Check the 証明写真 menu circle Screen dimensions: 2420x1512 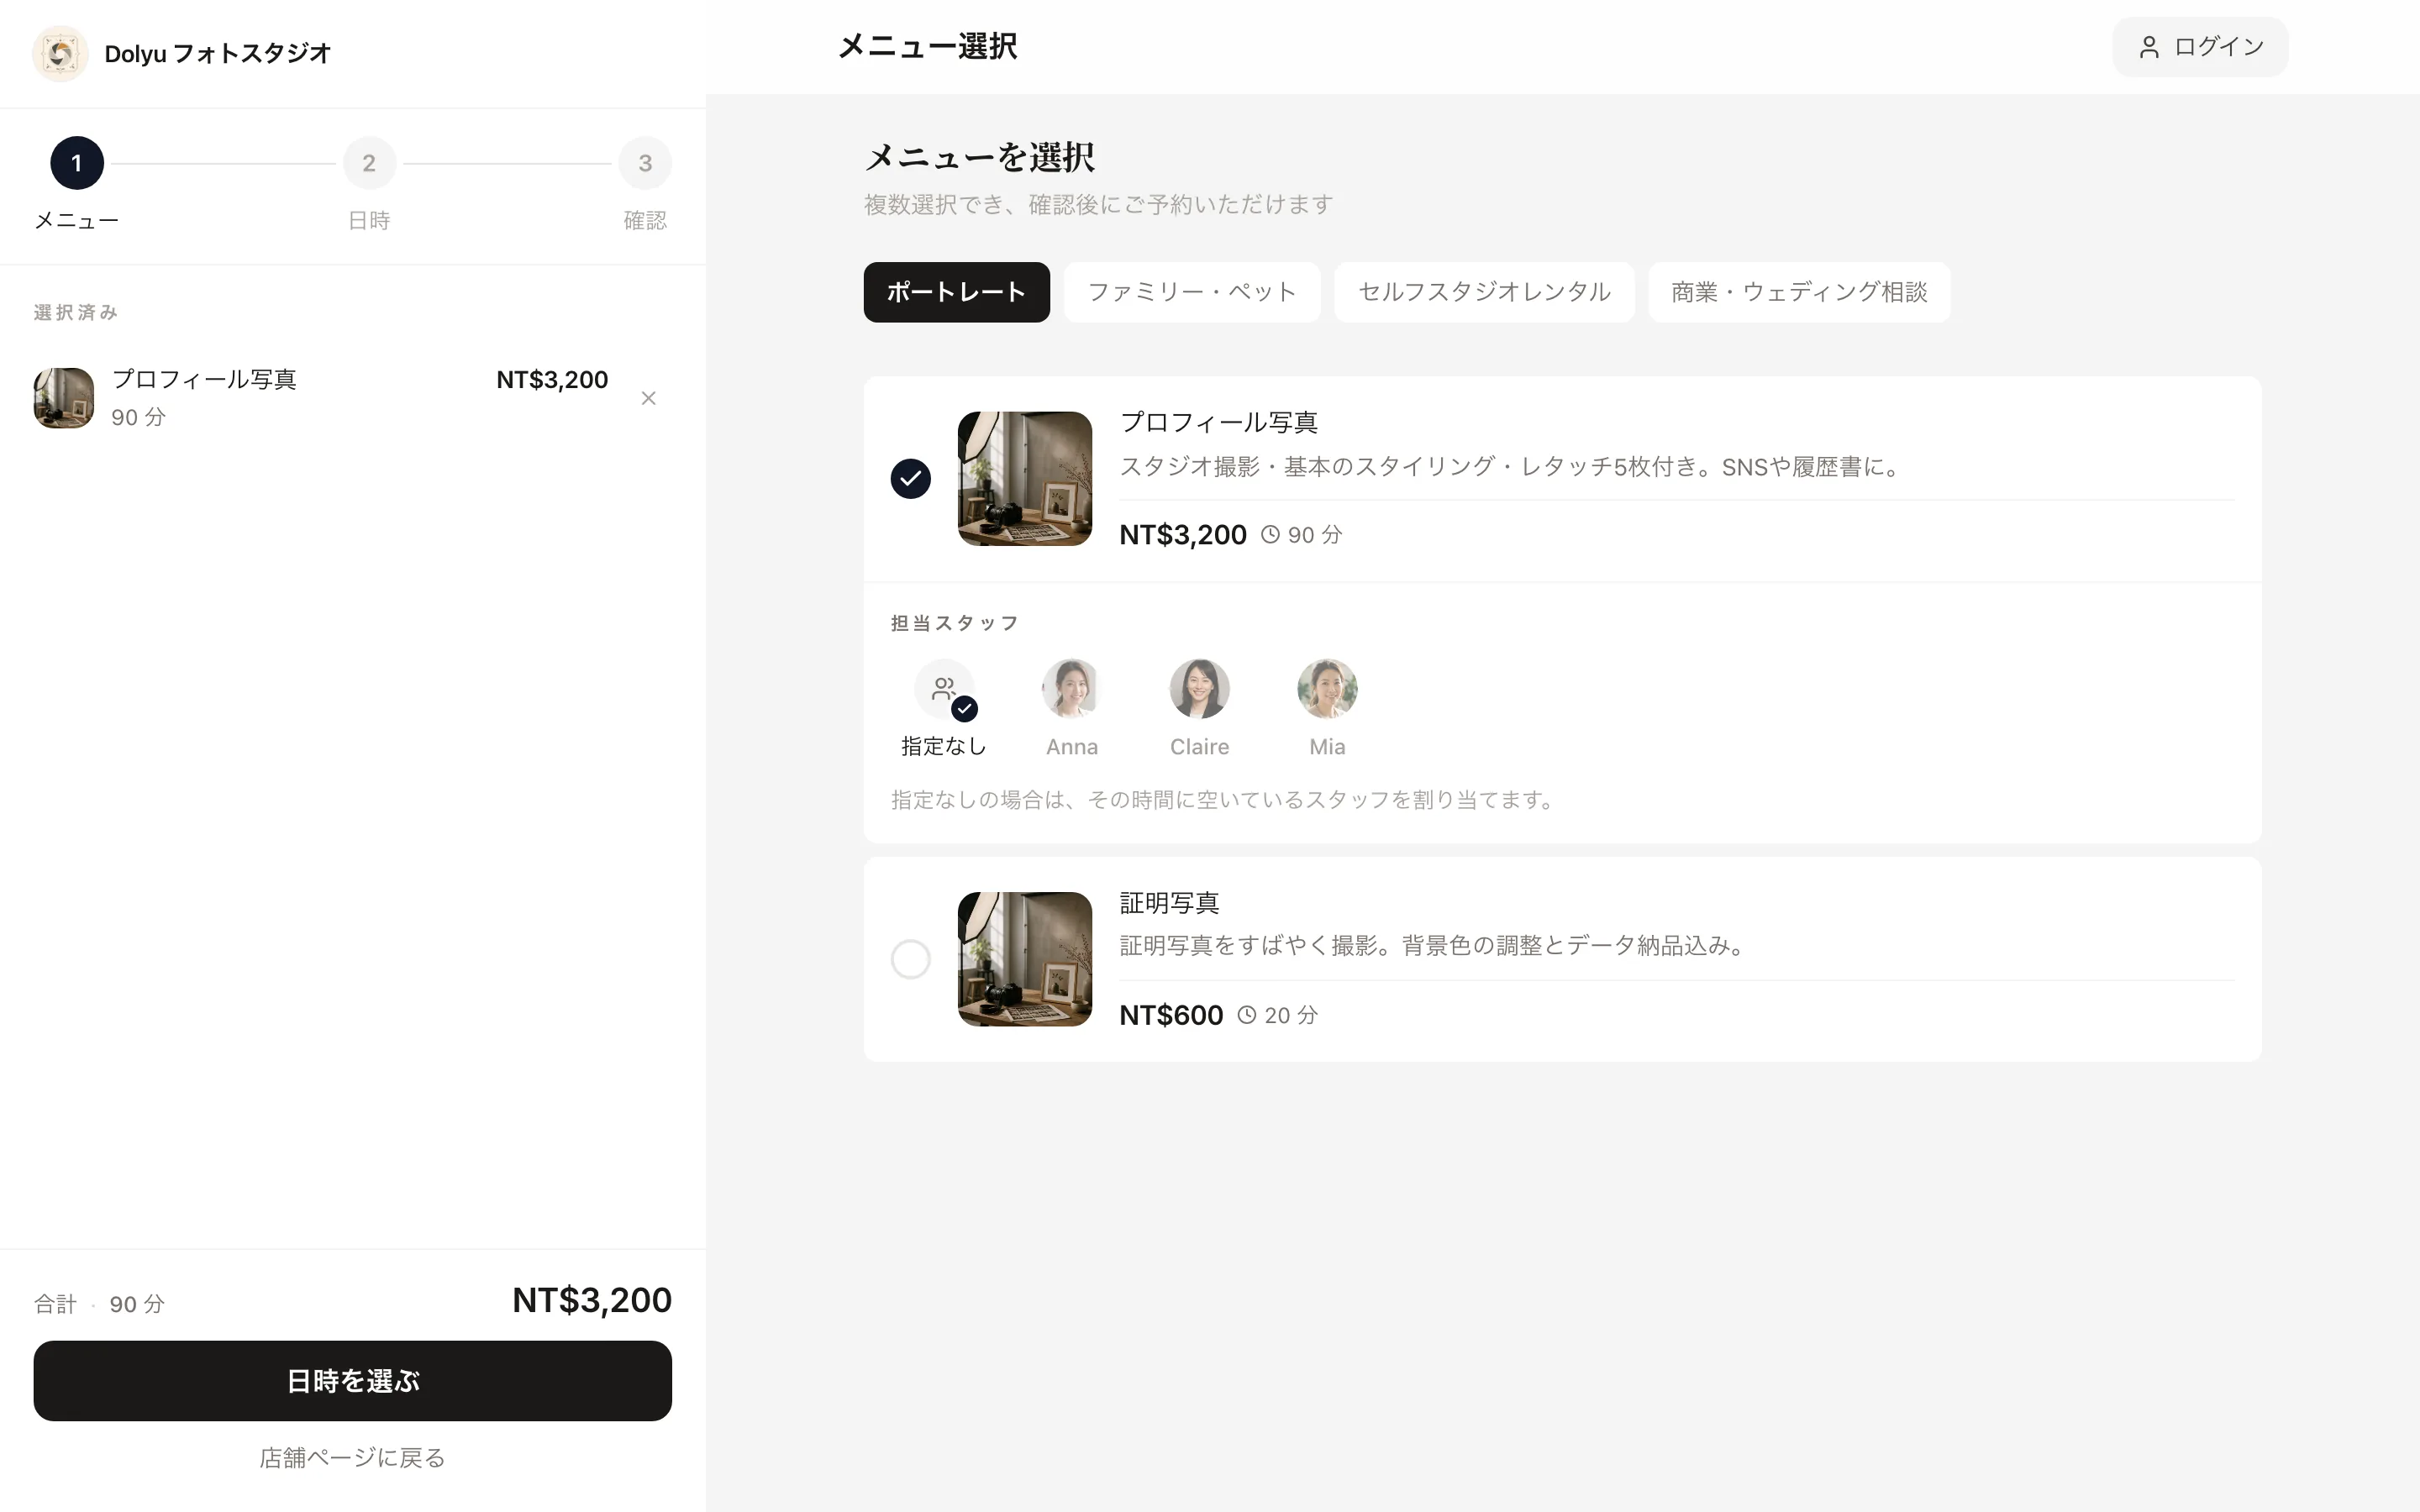(910, 959)
